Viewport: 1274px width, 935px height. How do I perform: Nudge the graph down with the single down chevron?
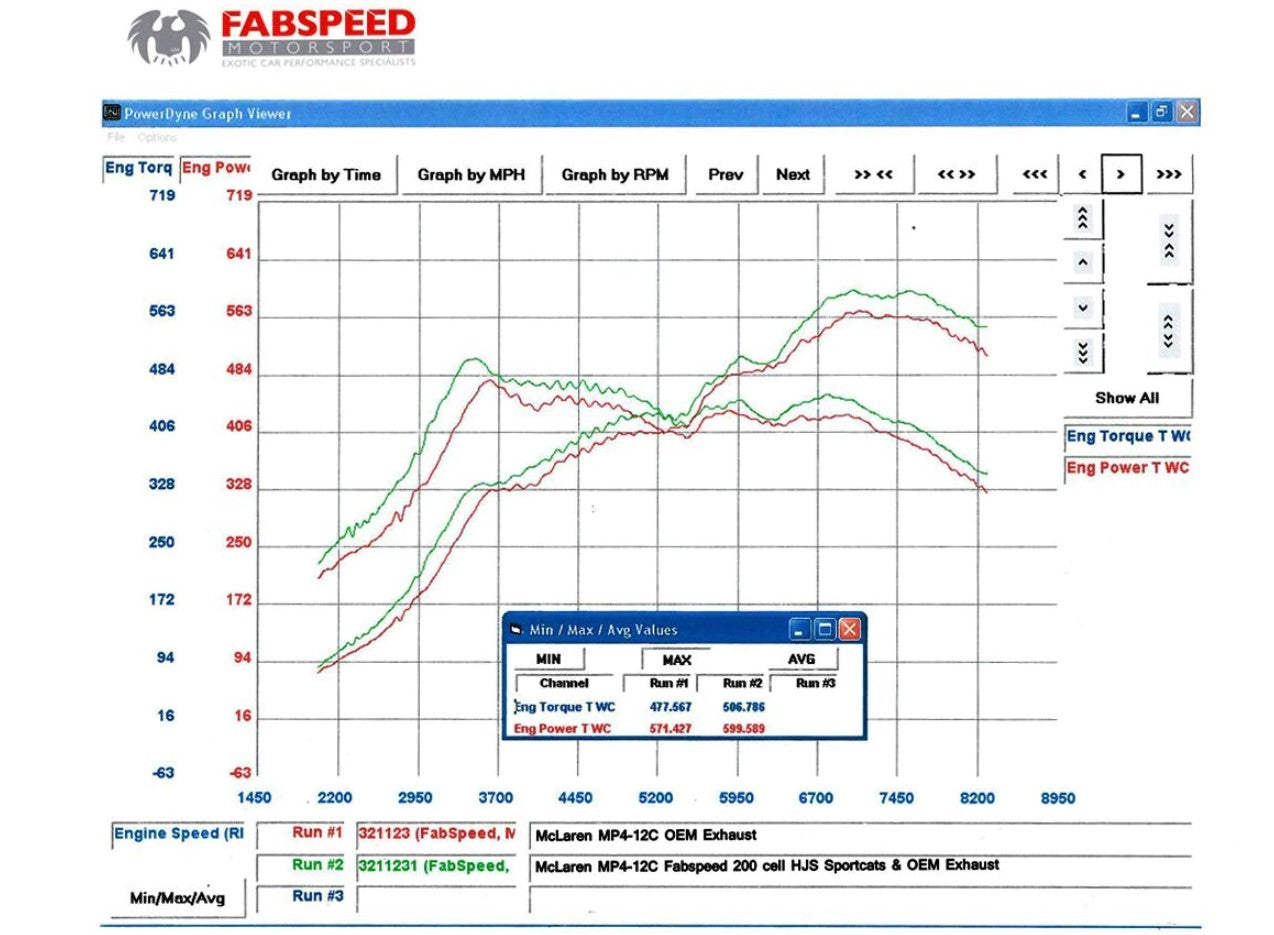pos(1083,307)
